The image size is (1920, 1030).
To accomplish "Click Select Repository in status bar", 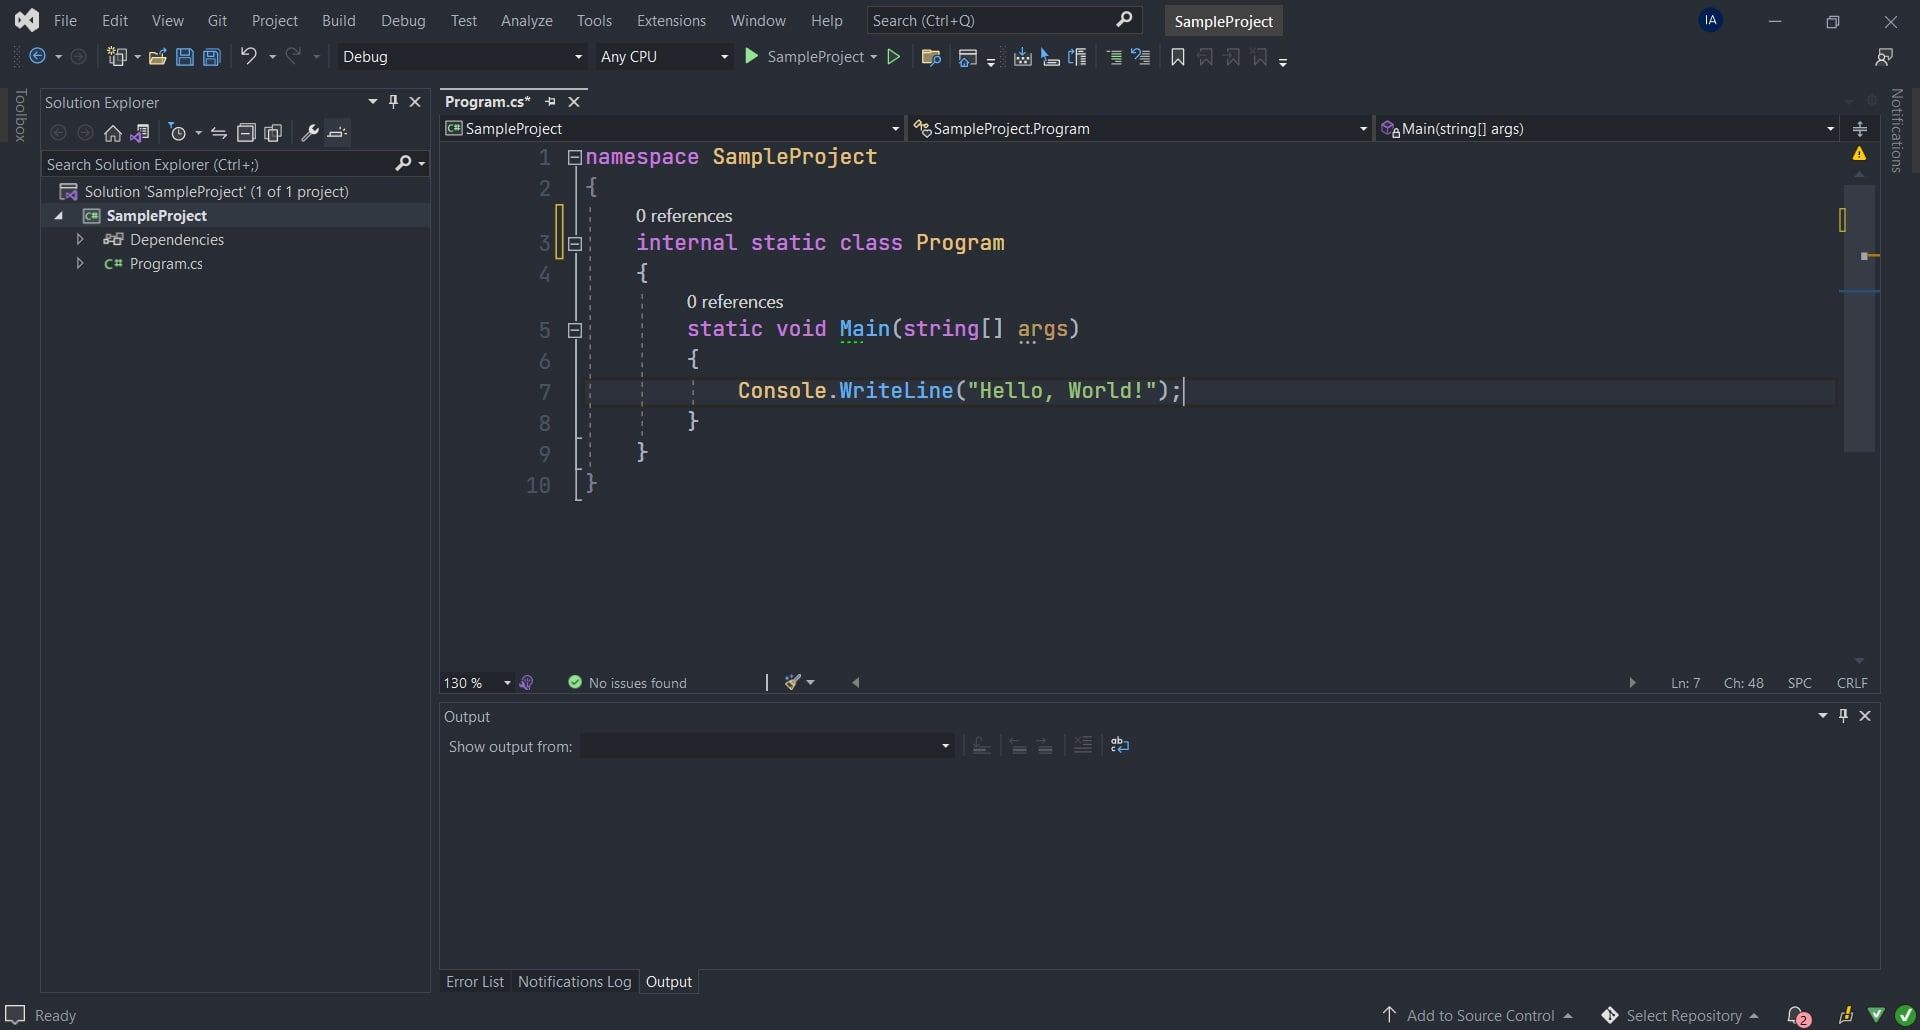I will [x=1682, y=1015].
